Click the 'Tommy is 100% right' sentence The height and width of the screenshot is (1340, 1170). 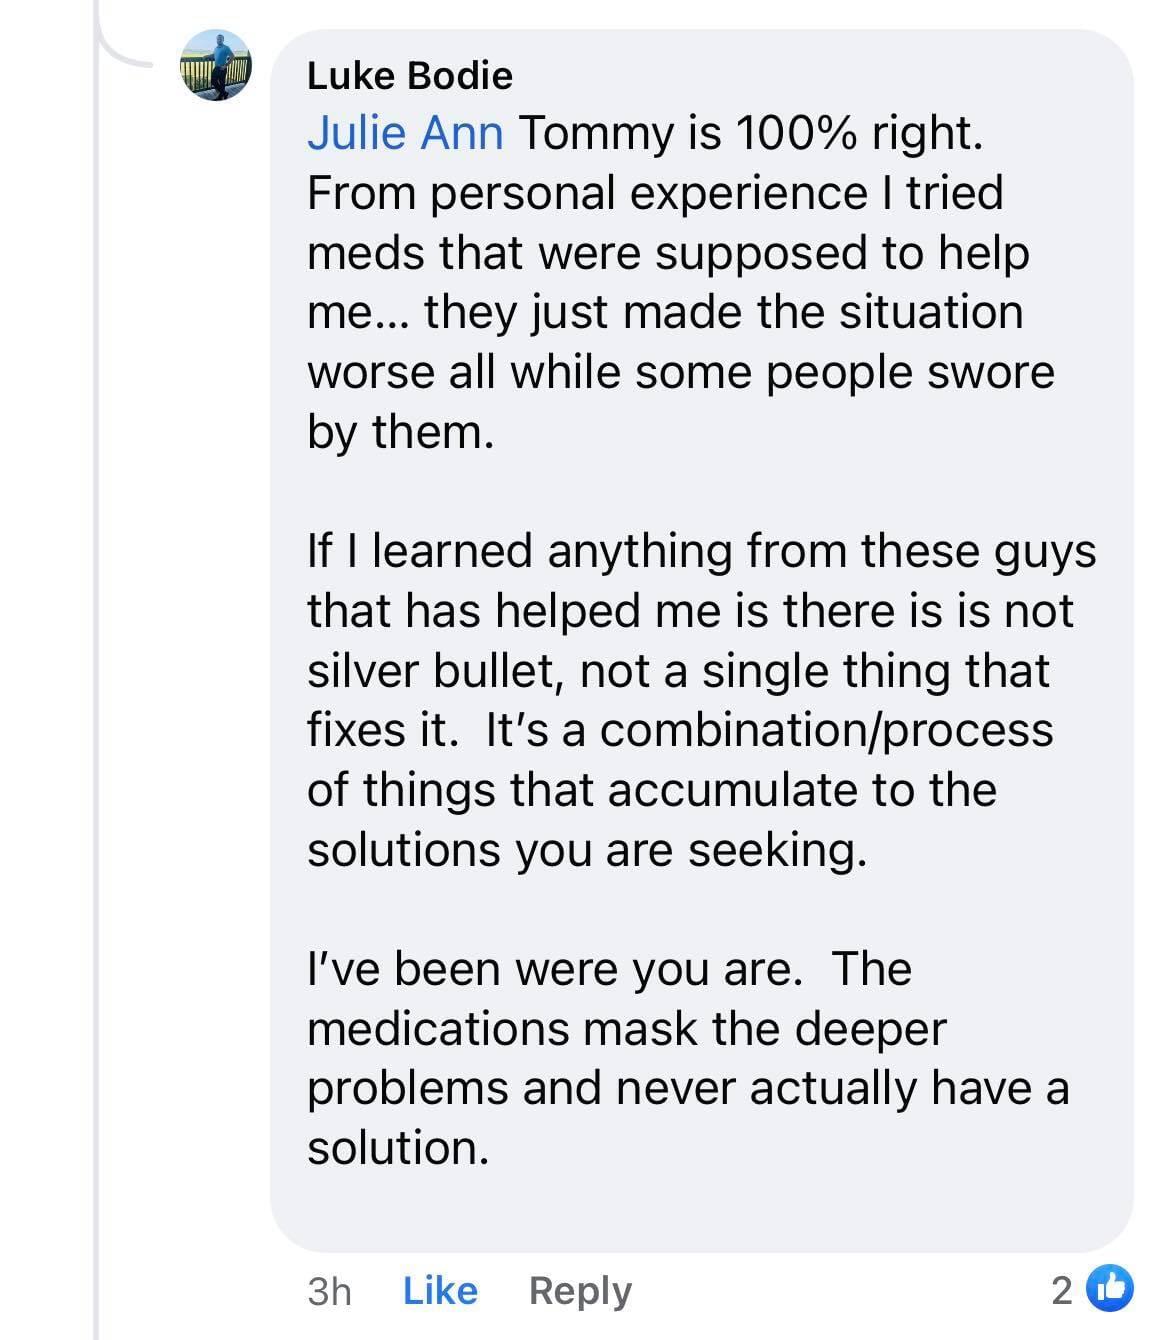(x=750, y=134)
